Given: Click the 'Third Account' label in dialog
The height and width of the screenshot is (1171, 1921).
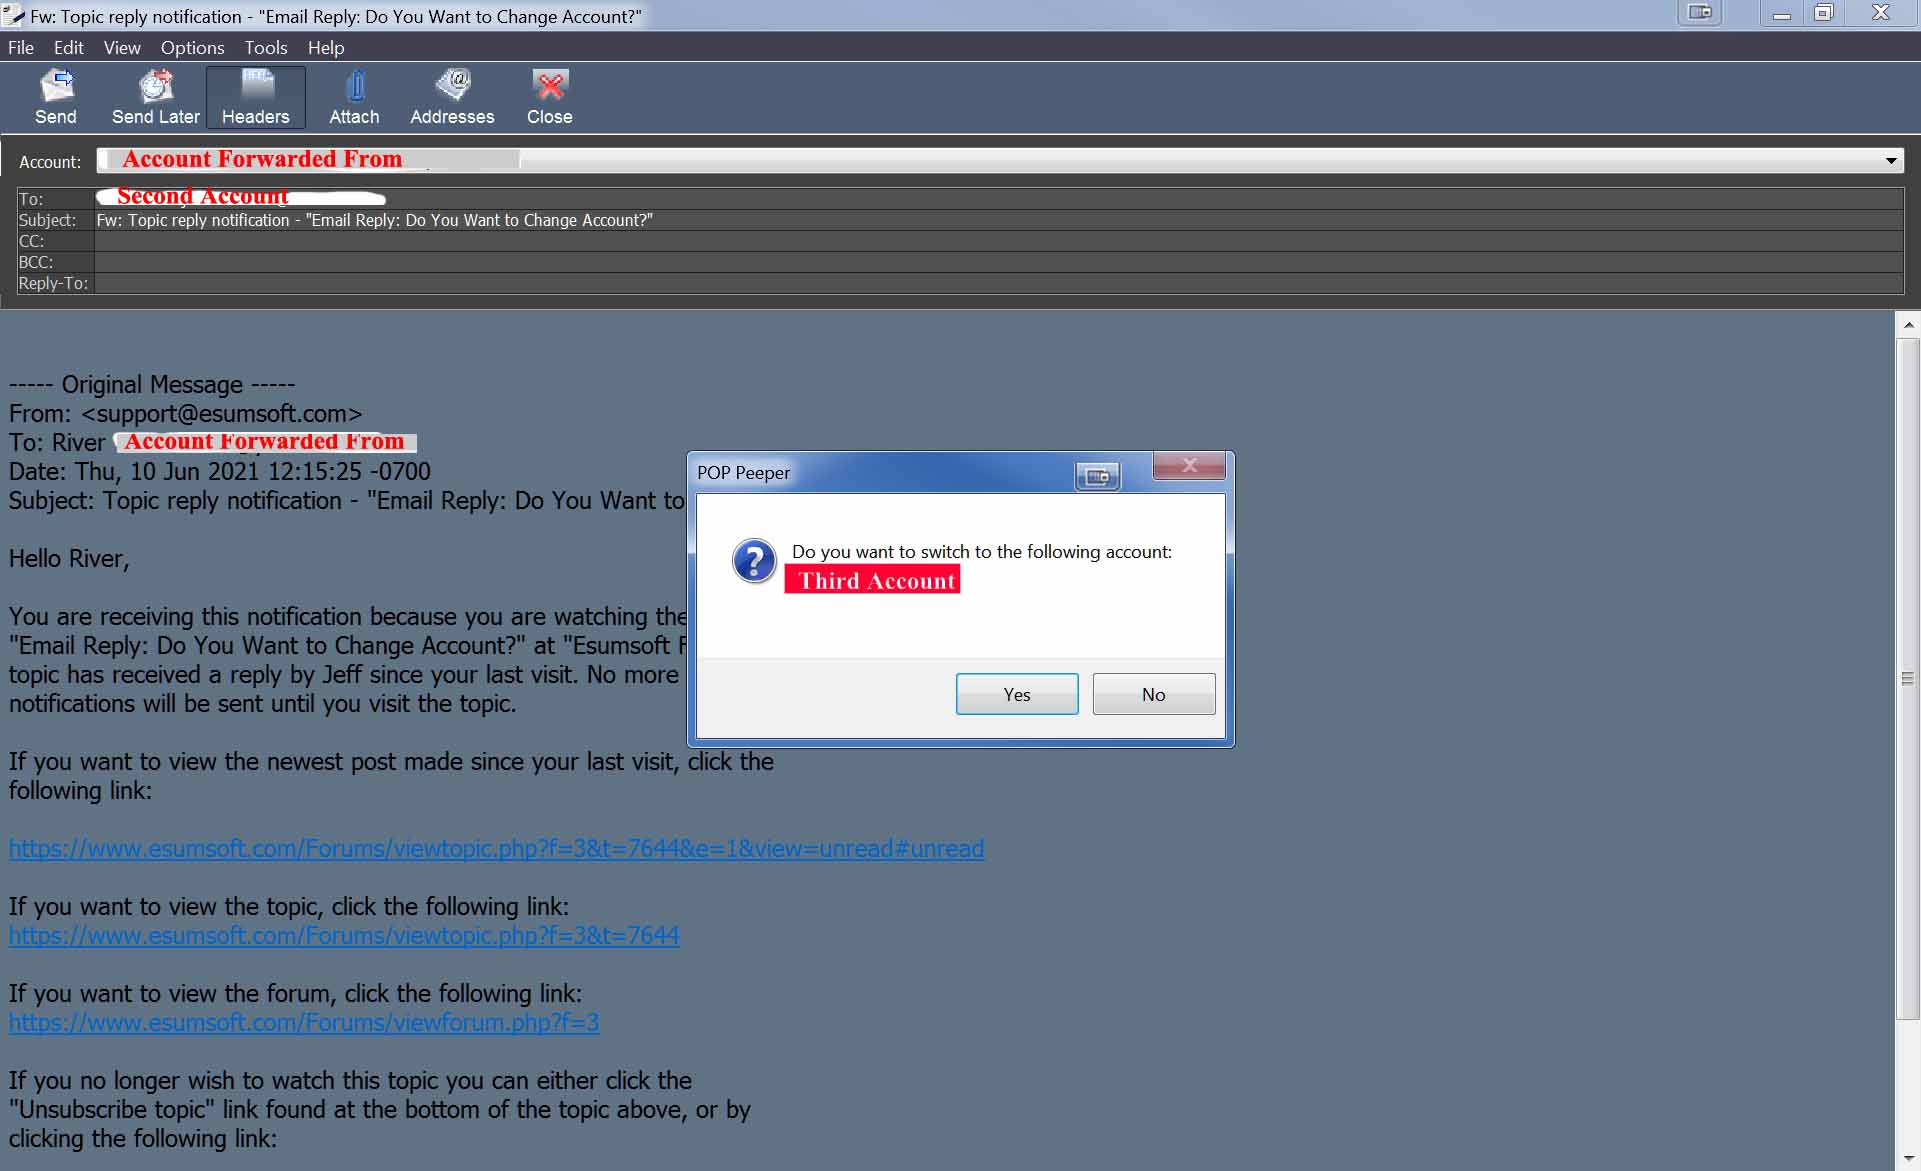Looking at the screenshot, I should (x=872, y=580).
